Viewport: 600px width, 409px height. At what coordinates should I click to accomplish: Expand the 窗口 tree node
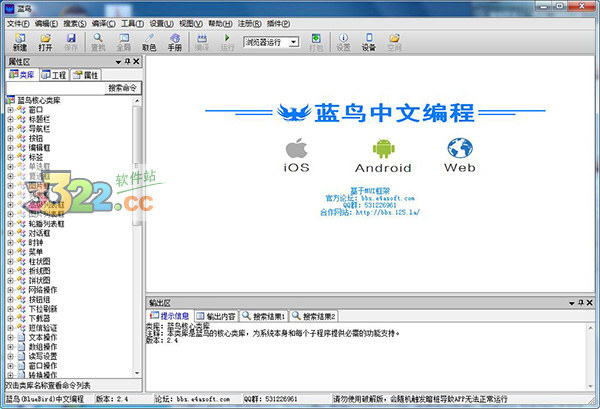tap(10, 110)
